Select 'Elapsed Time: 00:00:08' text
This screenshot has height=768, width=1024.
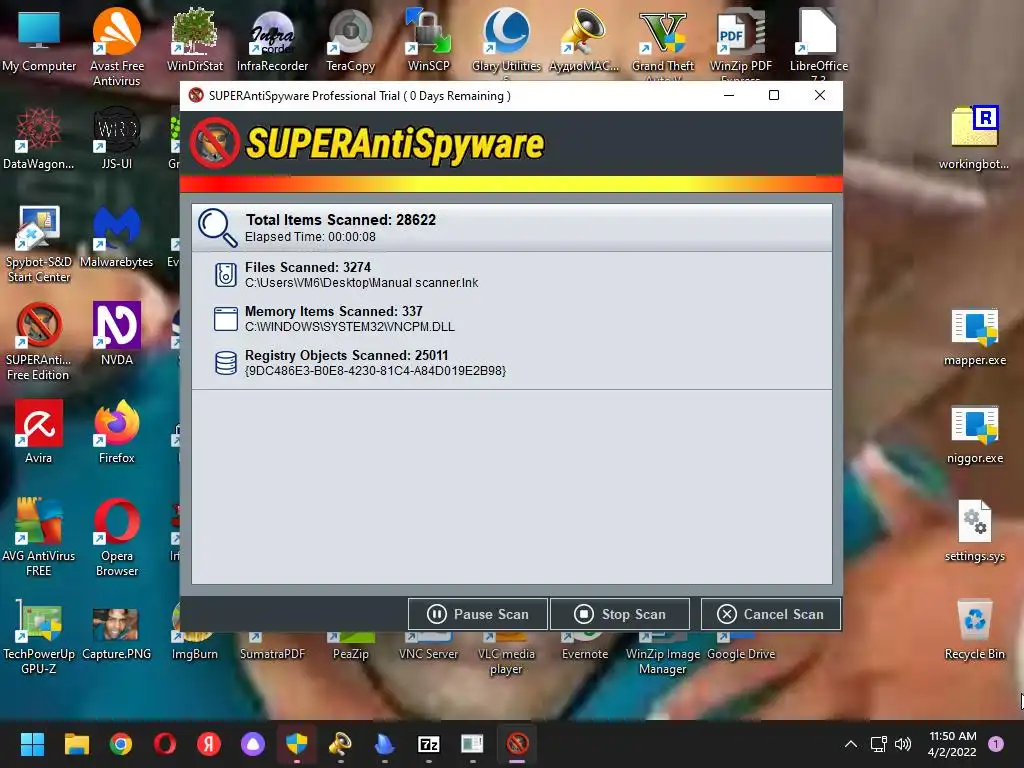click(310, 237)
